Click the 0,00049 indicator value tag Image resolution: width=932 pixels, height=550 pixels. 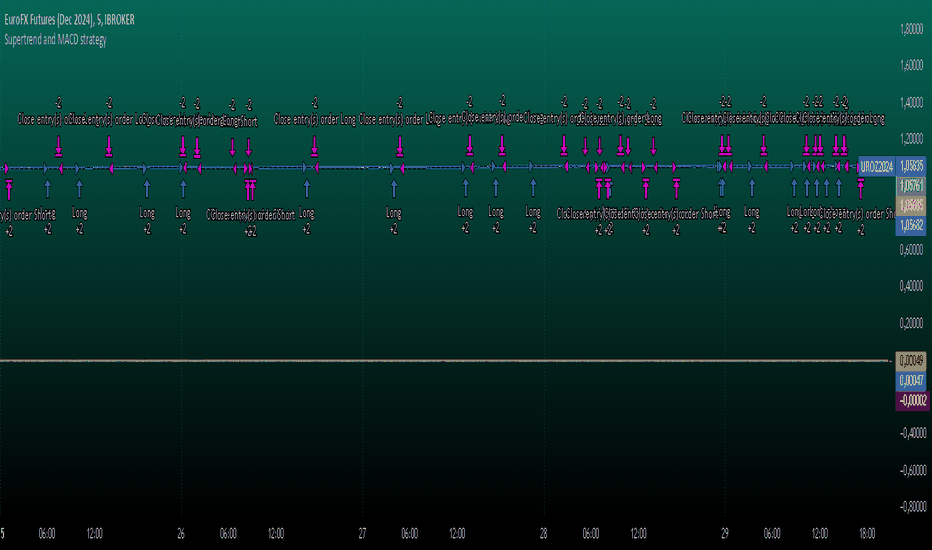click(911, 361)
